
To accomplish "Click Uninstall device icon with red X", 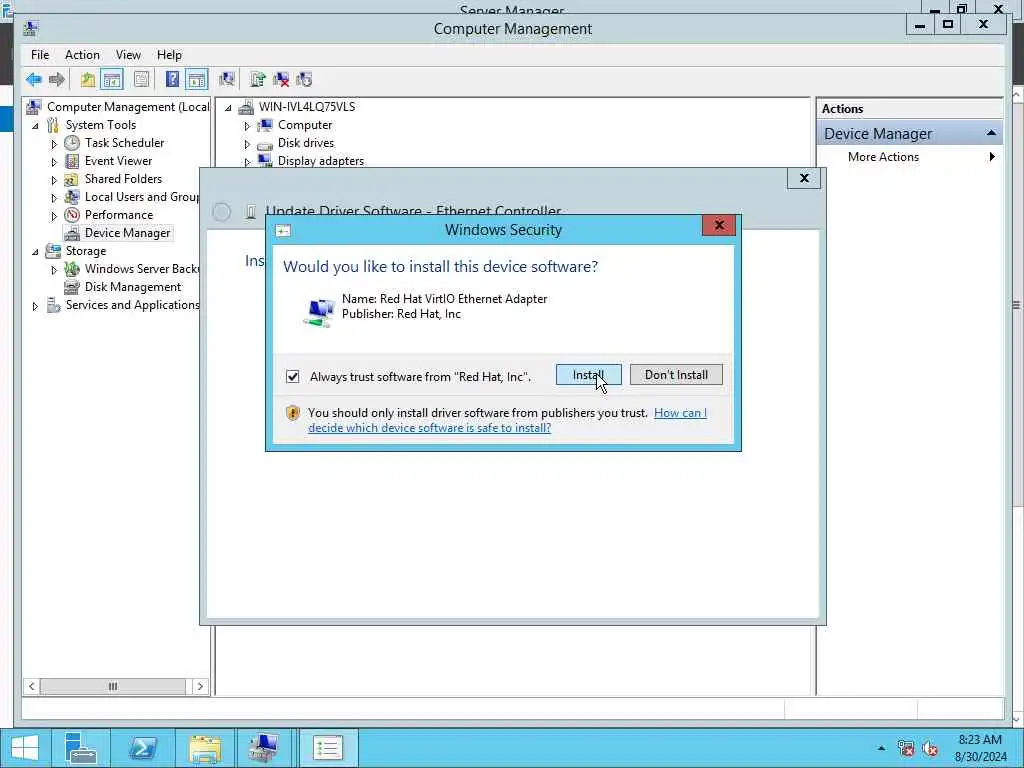I will click(x=281, y=80).
